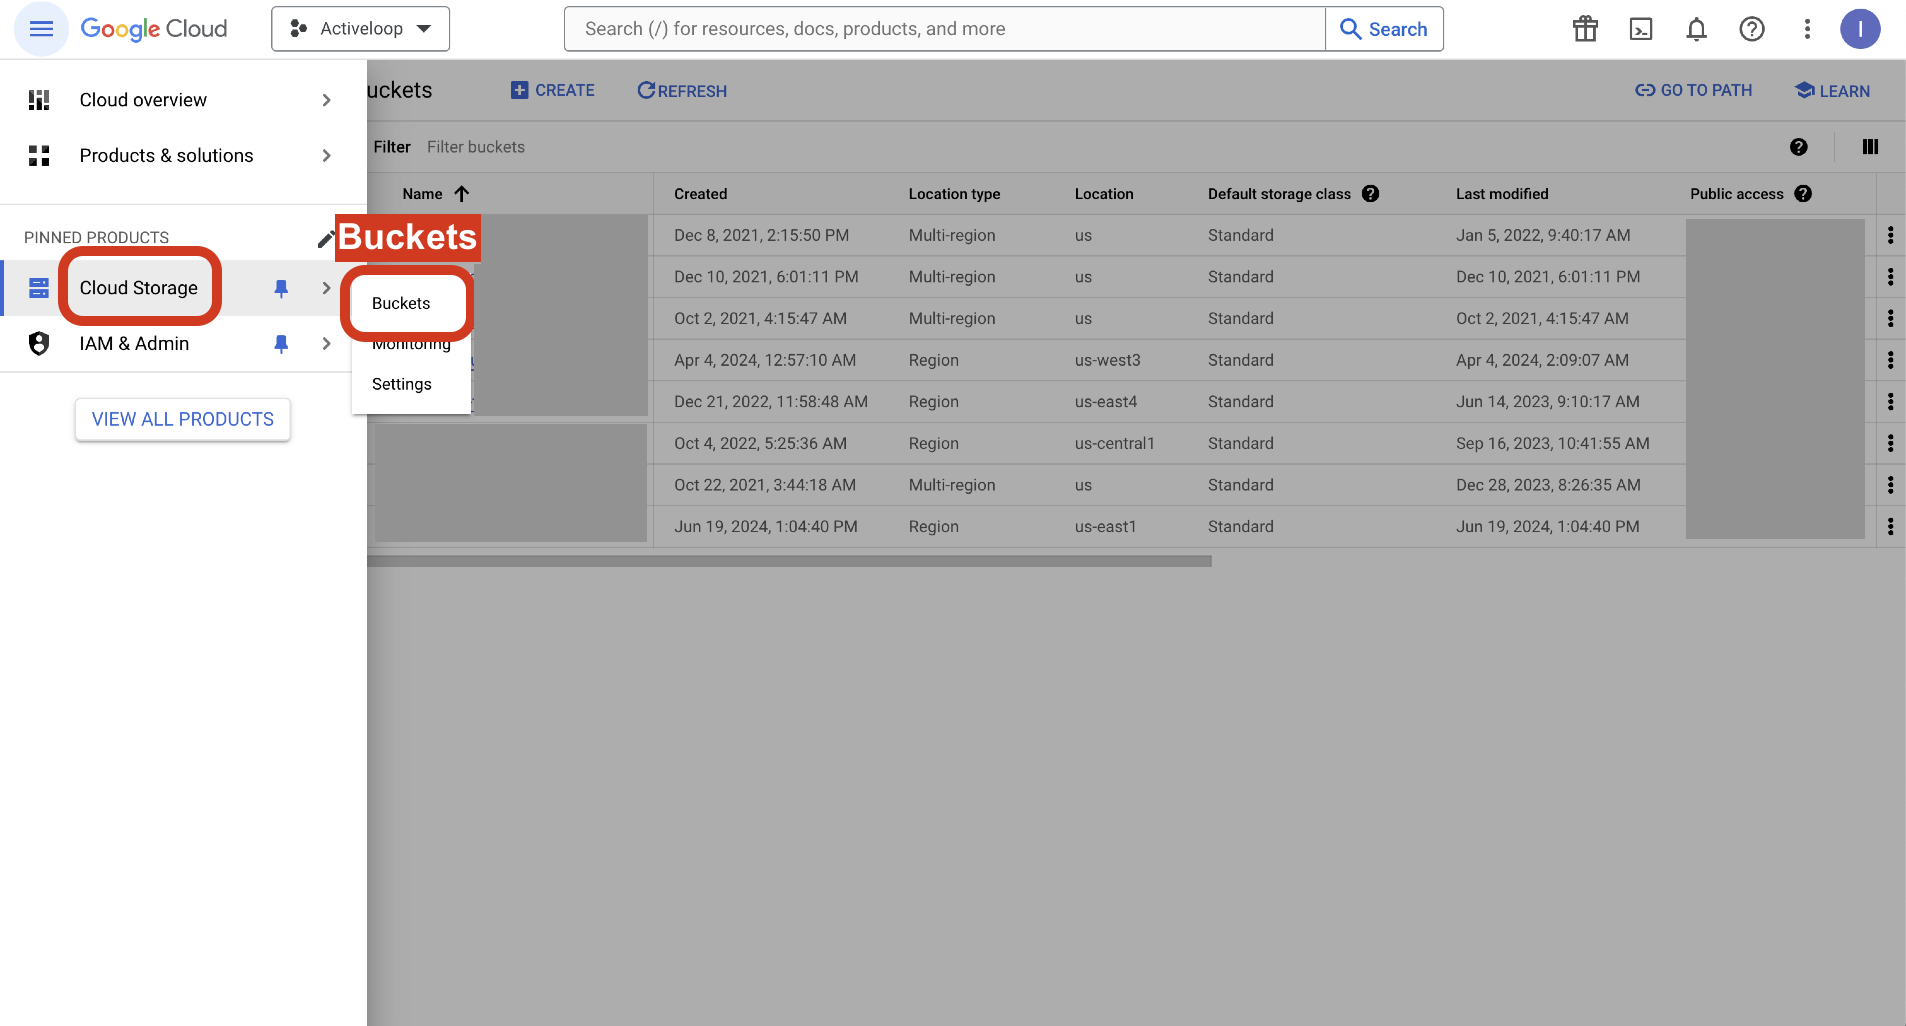Open the free trial gift icon

click(1585, 29)
